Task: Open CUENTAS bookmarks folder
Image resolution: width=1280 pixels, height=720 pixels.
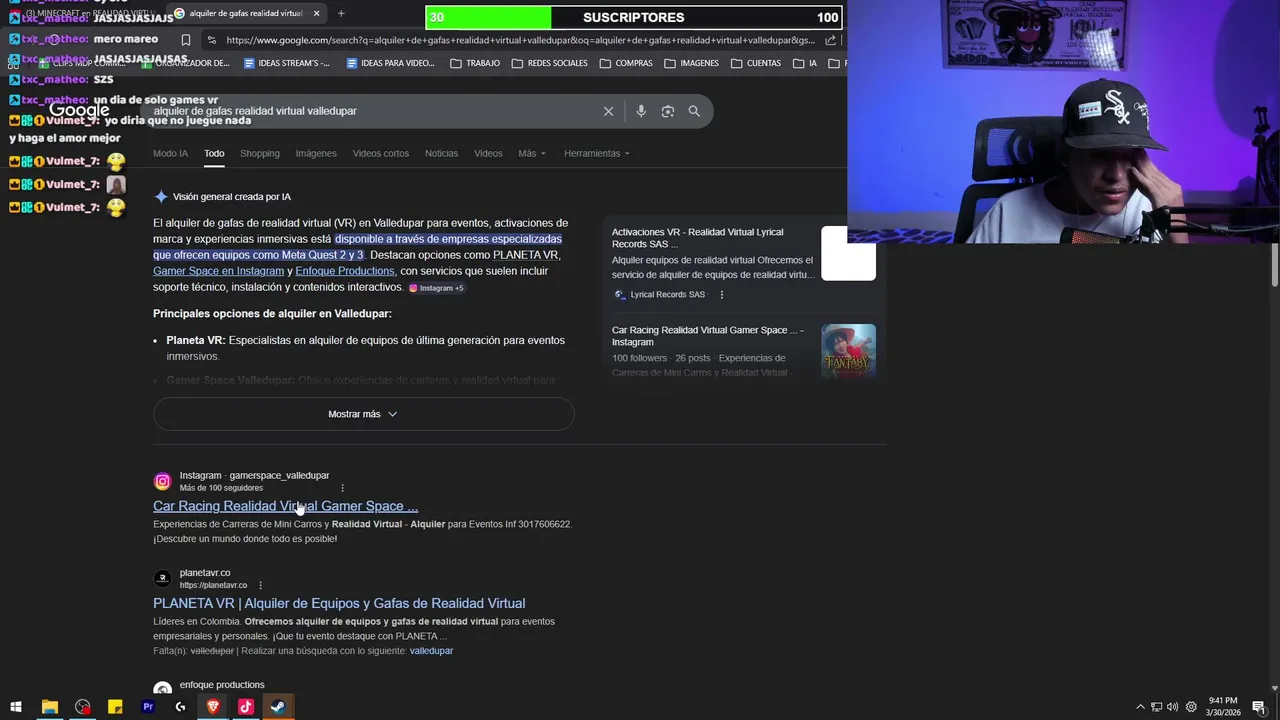Action: point(756,63)
